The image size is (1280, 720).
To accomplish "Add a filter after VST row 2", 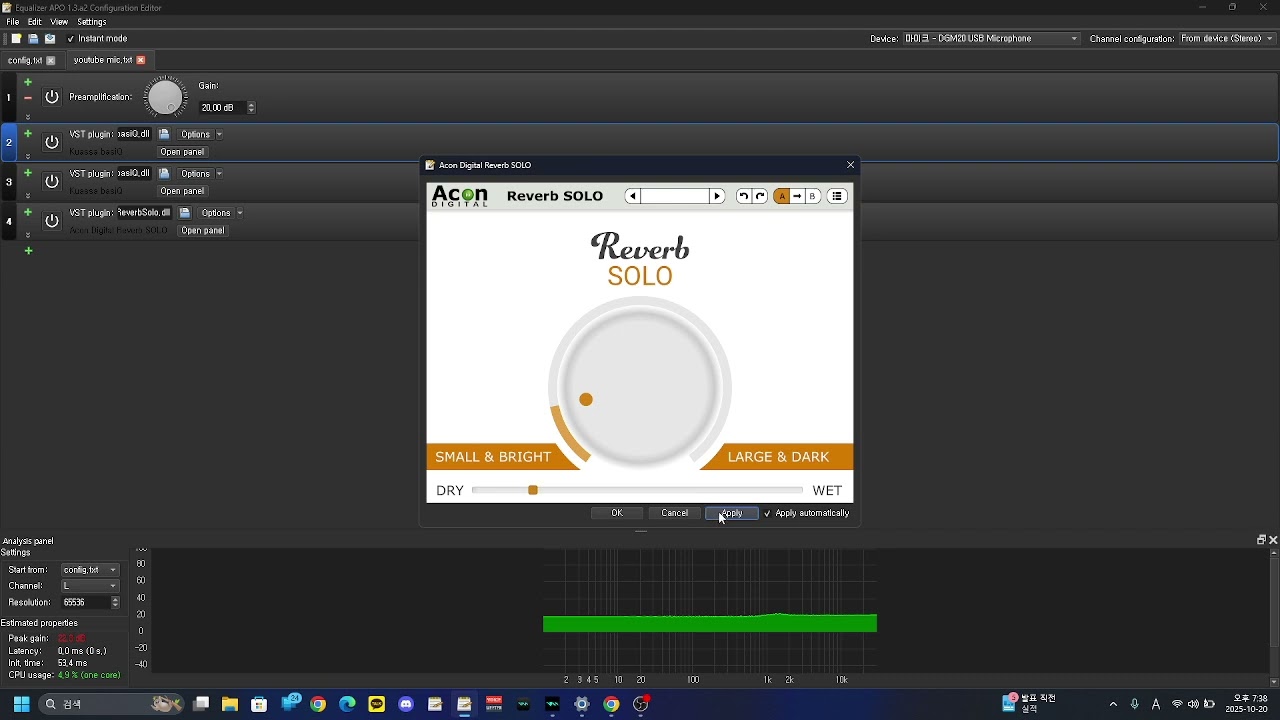I will point(28,133).
